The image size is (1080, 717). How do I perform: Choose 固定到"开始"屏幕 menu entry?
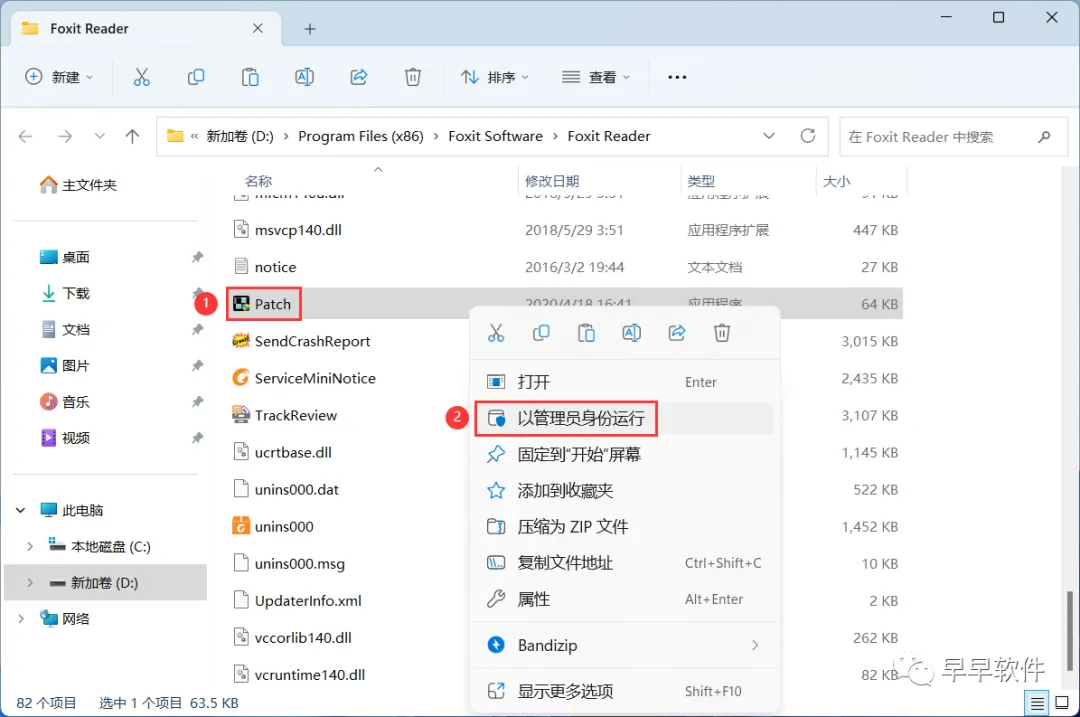point(624,455)
